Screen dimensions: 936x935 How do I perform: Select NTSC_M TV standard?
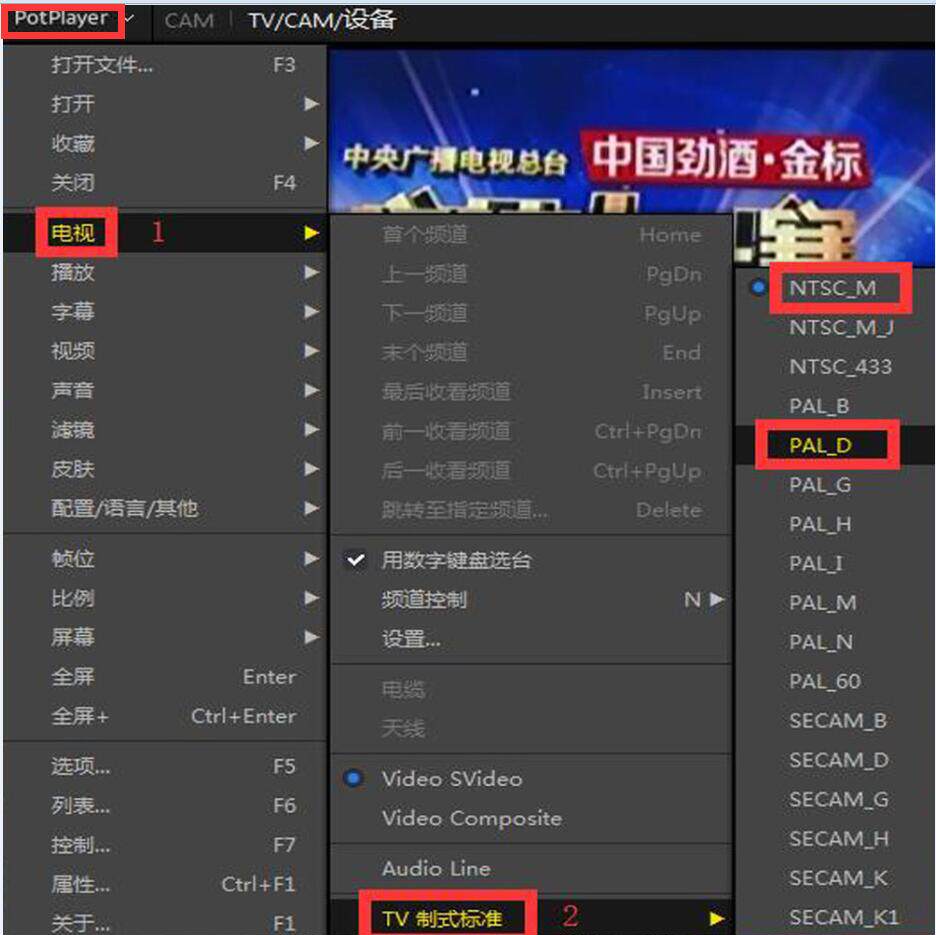pyautogui.click(x=835, y=288)
